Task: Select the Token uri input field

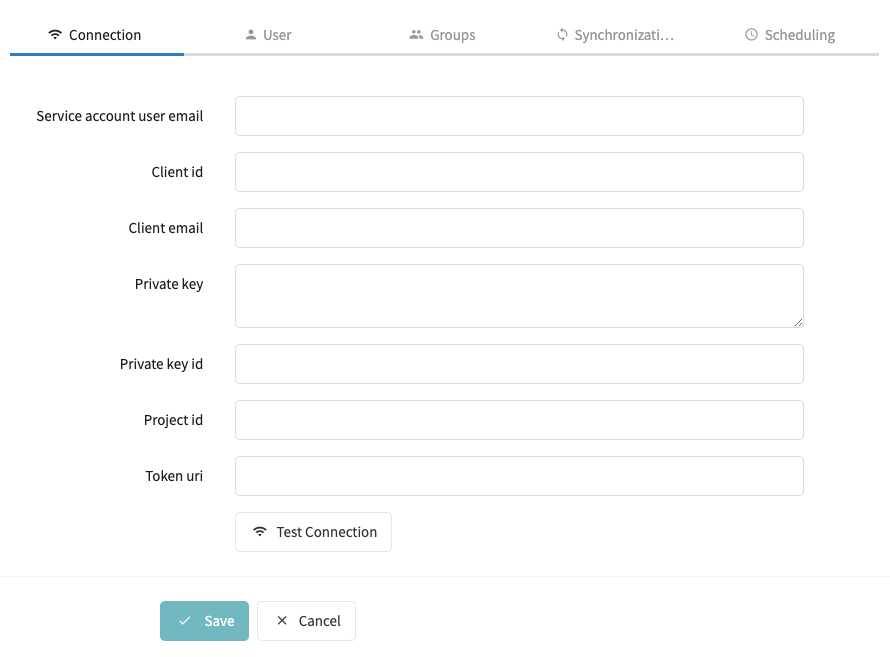Action: click(519, 476)
